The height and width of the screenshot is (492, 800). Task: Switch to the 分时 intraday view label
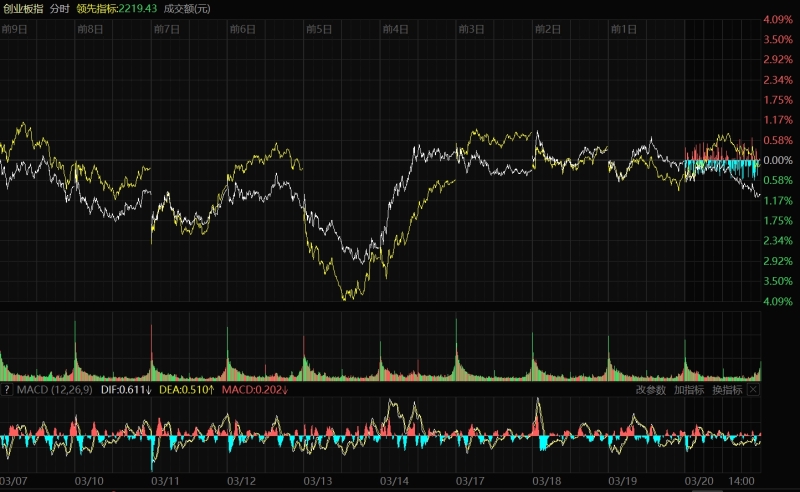click(60, 9)
